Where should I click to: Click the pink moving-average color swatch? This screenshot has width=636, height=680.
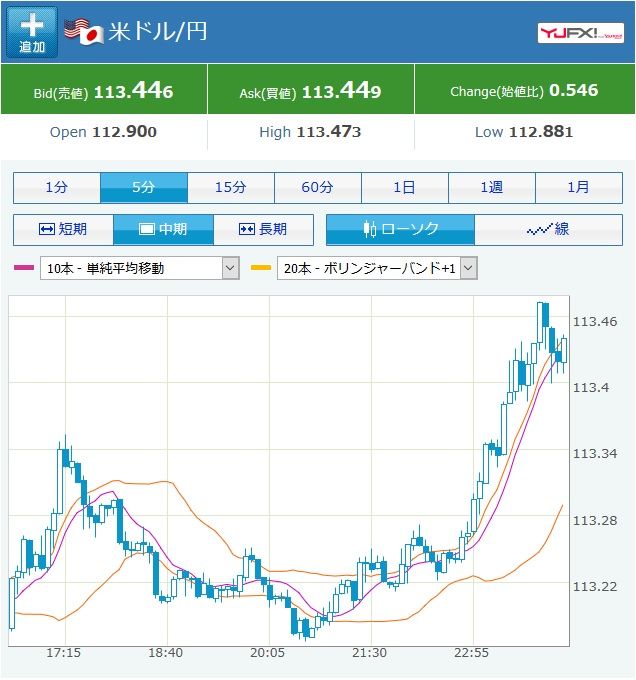pos(24,268)
